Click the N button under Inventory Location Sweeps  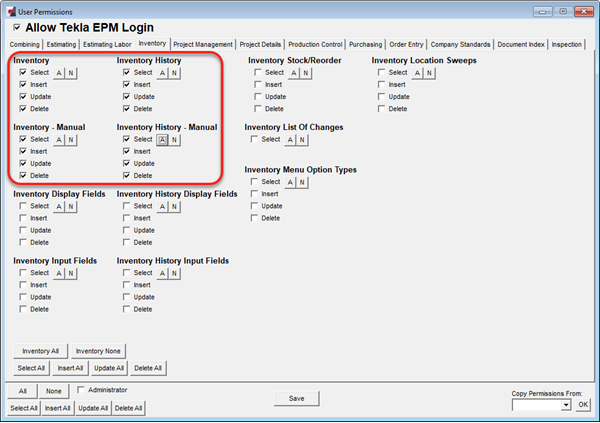(x=429, y=73)
